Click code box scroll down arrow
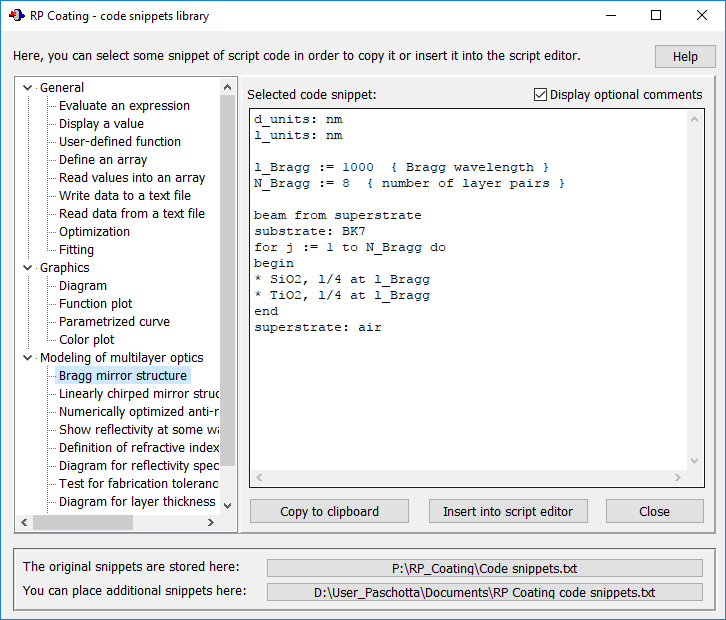This screenshot has height=620, width=726. click(x=694, y=461)
